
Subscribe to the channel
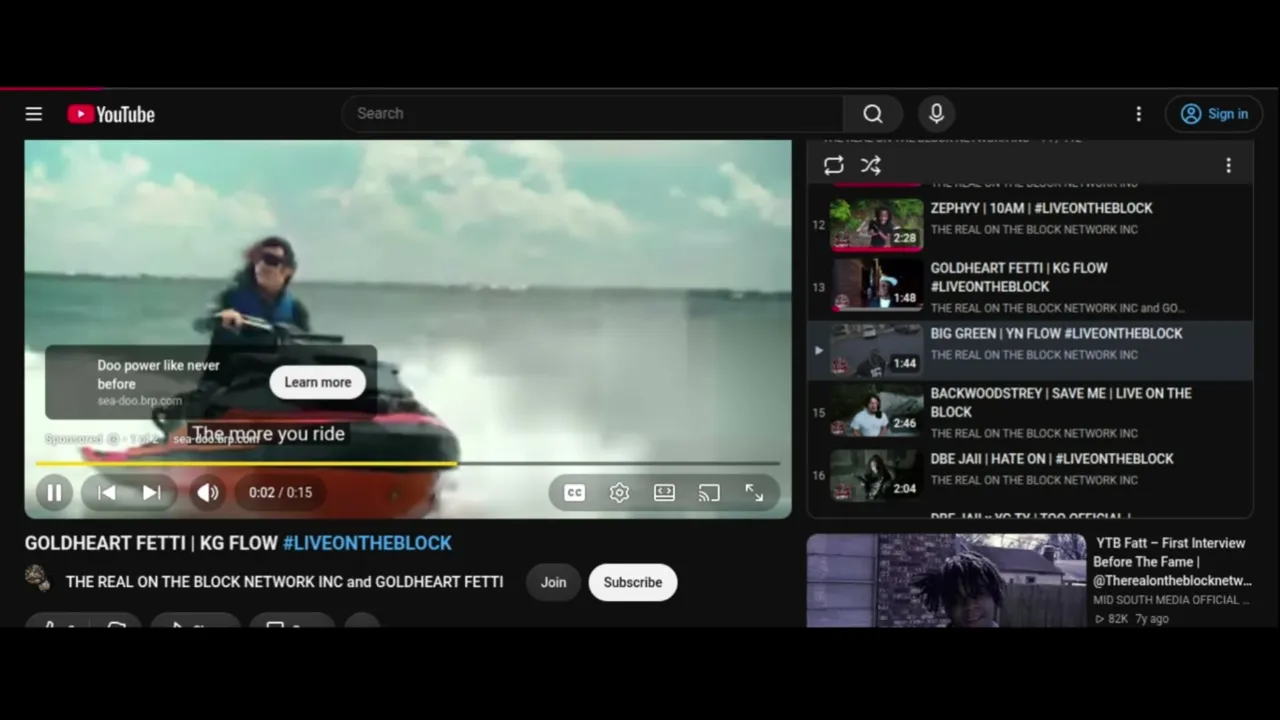point(633,582)
